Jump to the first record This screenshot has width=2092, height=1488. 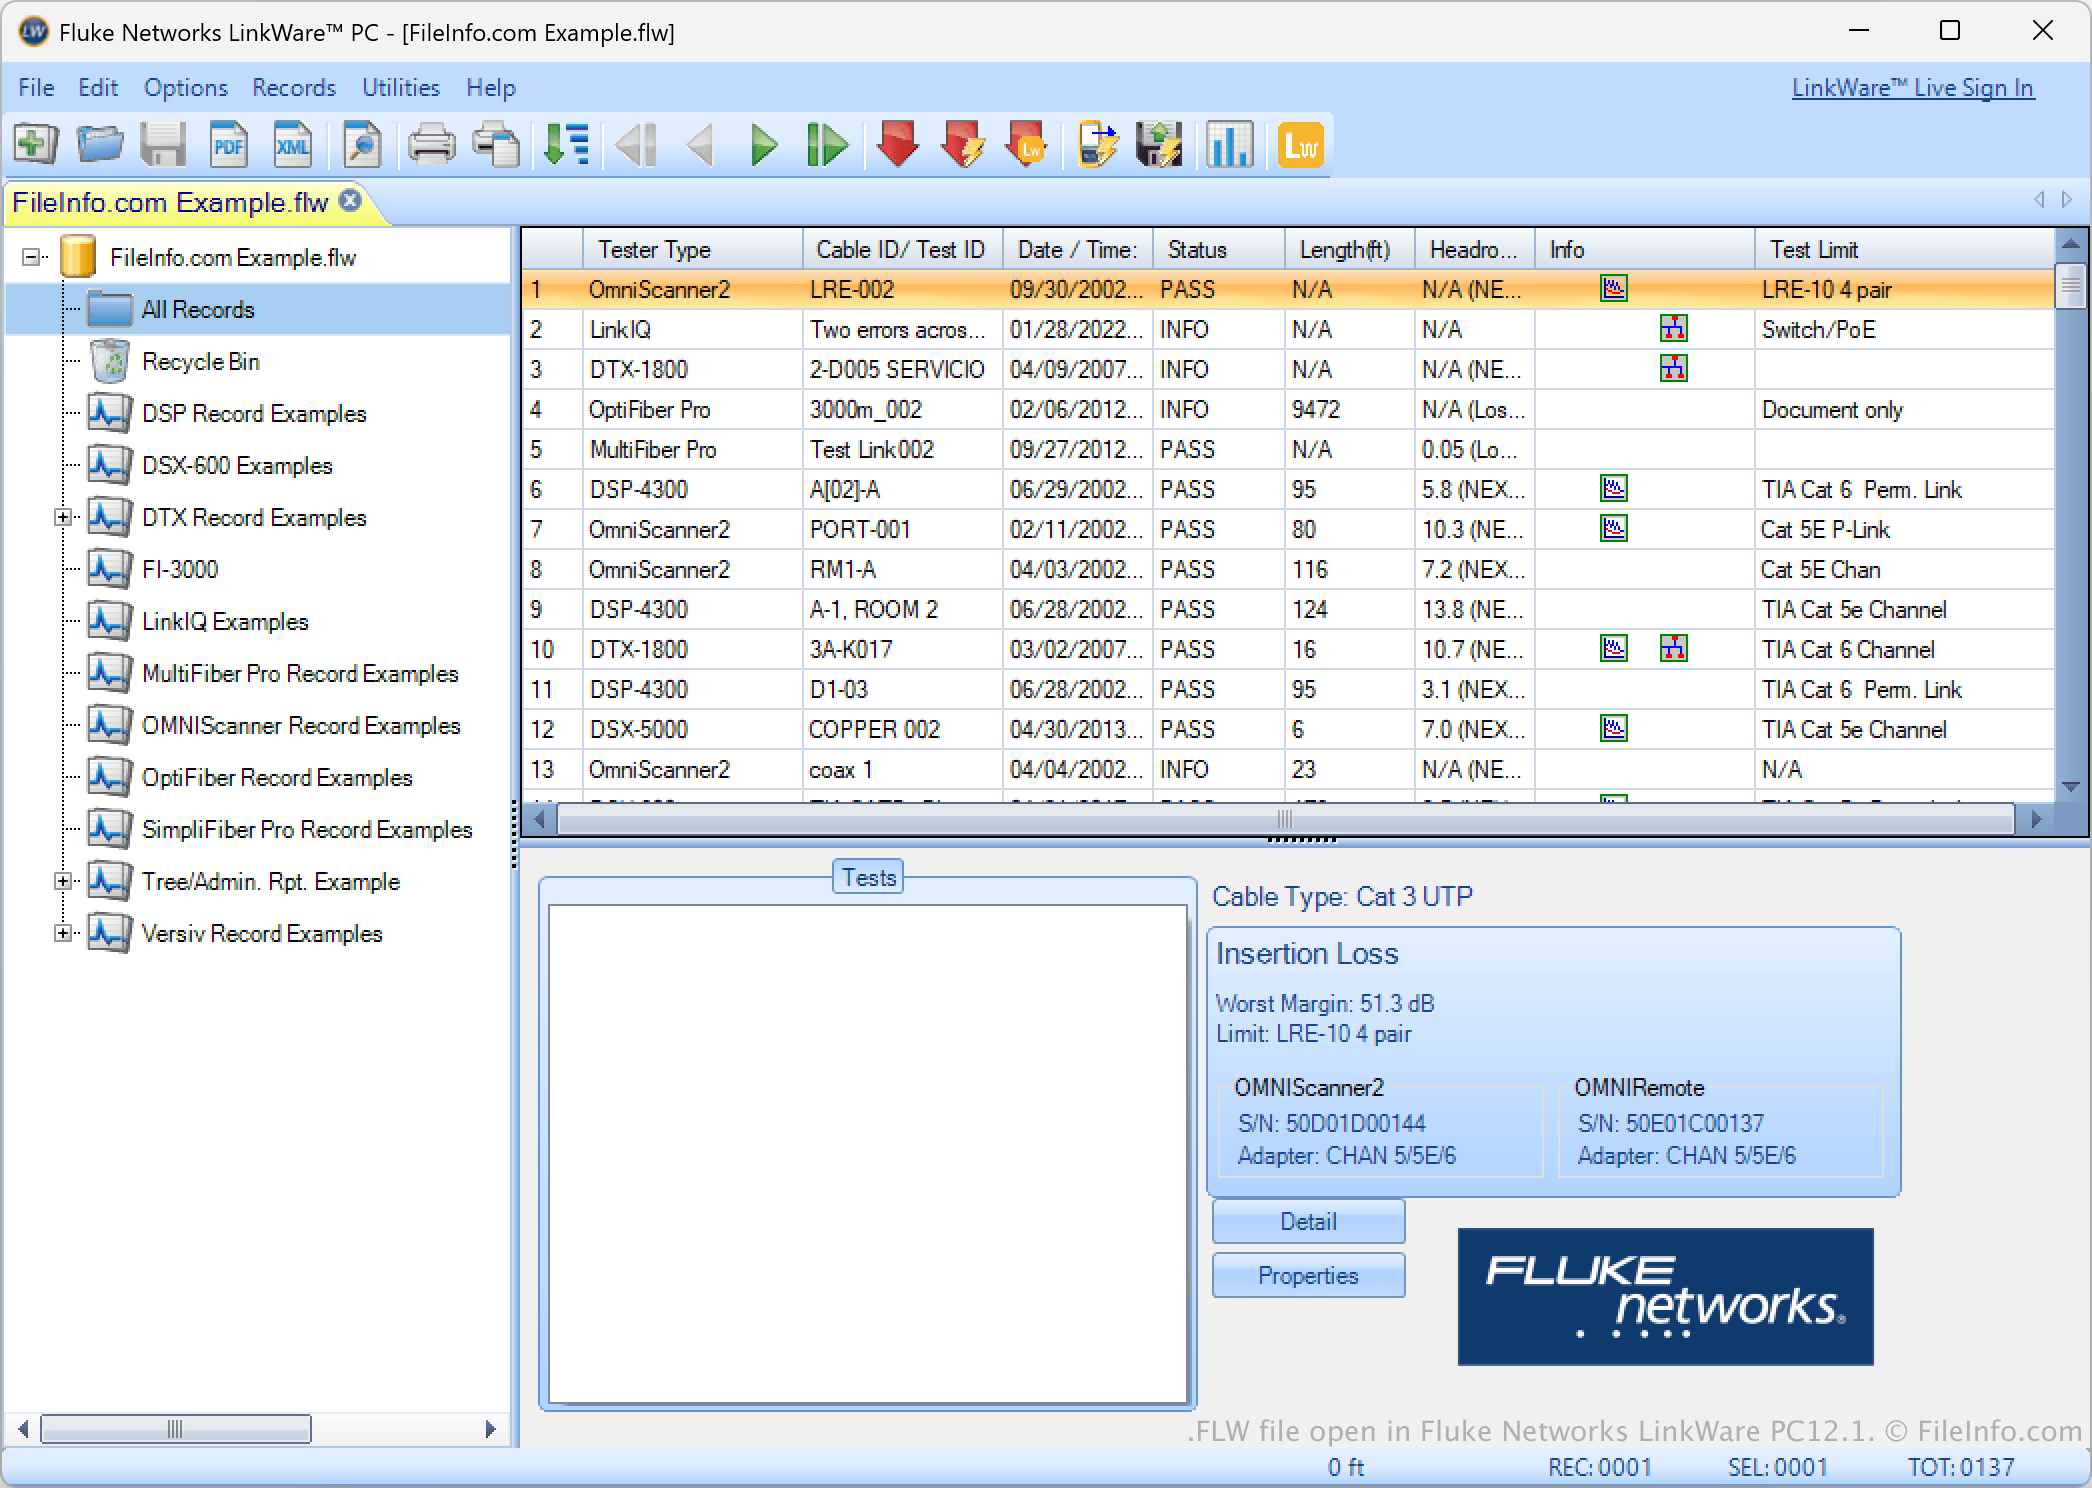[x=636, y=145]
